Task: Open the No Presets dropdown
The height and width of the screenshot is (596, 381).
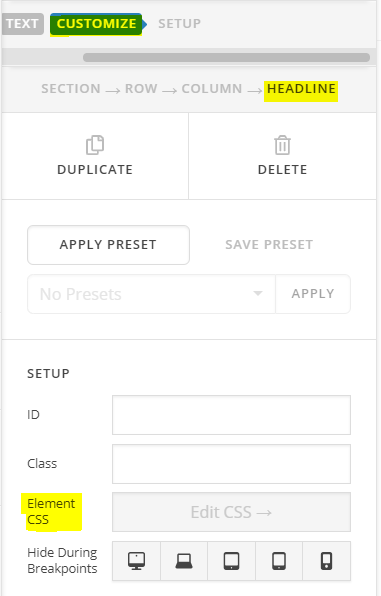Action: coord(151,294)
